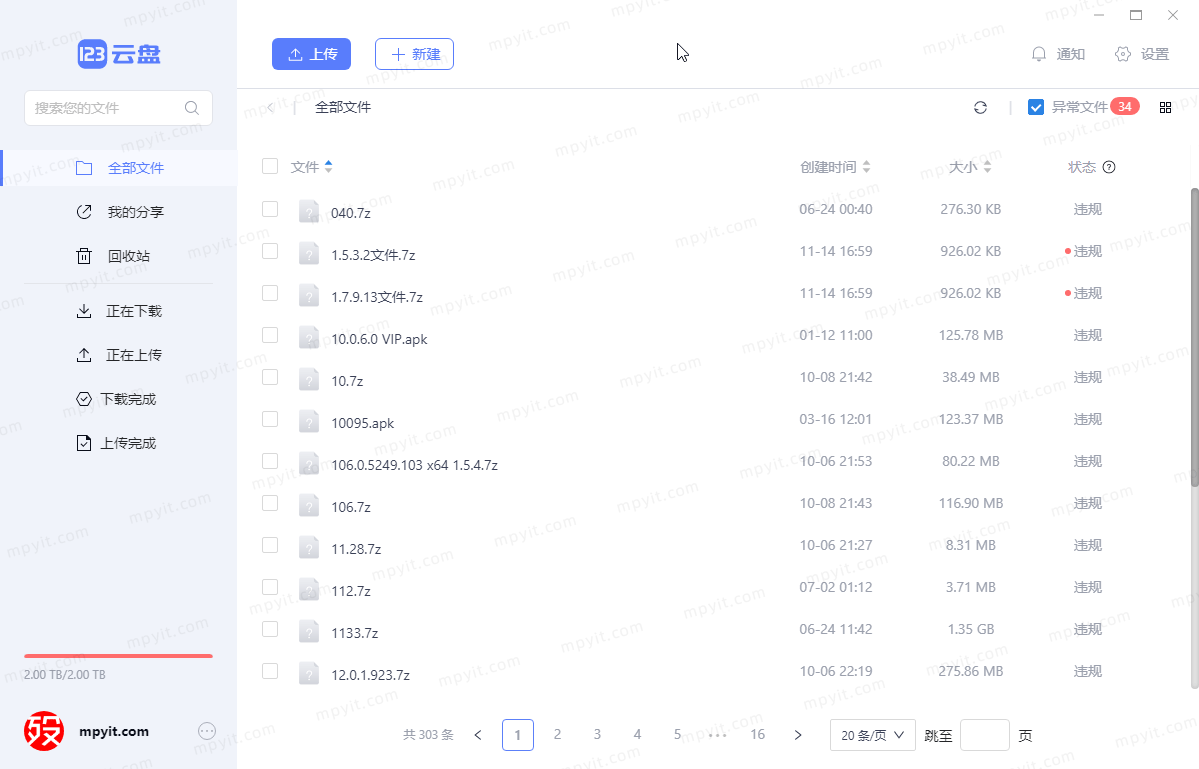The image size is (1199, 769).
Task: Click the search magnifier icon
Action: 192,108
